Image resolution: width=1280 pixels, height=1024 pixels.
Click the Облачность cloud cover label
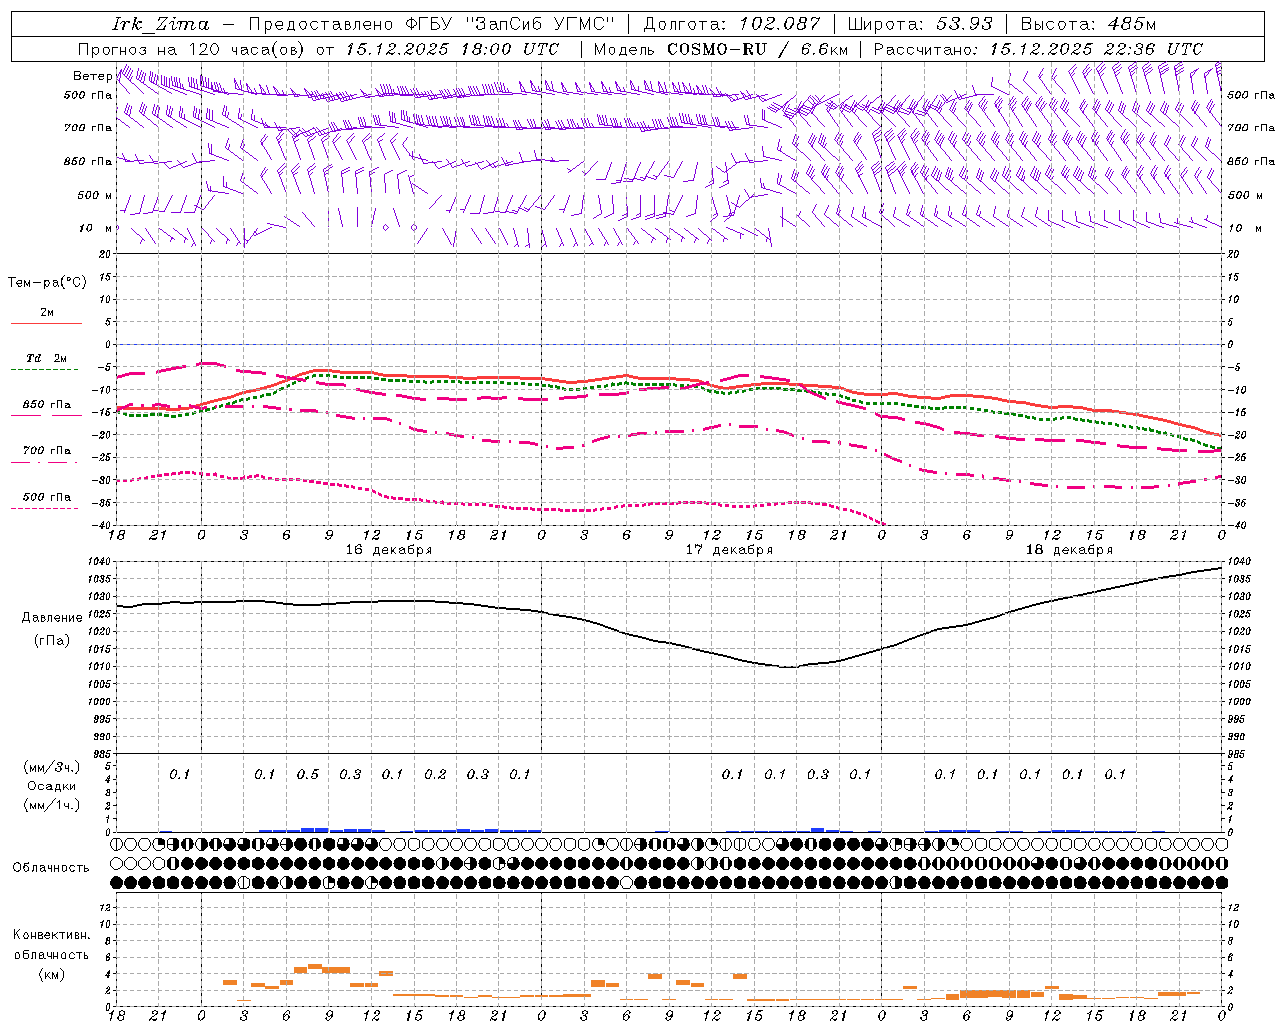click(x=51, y=867)
